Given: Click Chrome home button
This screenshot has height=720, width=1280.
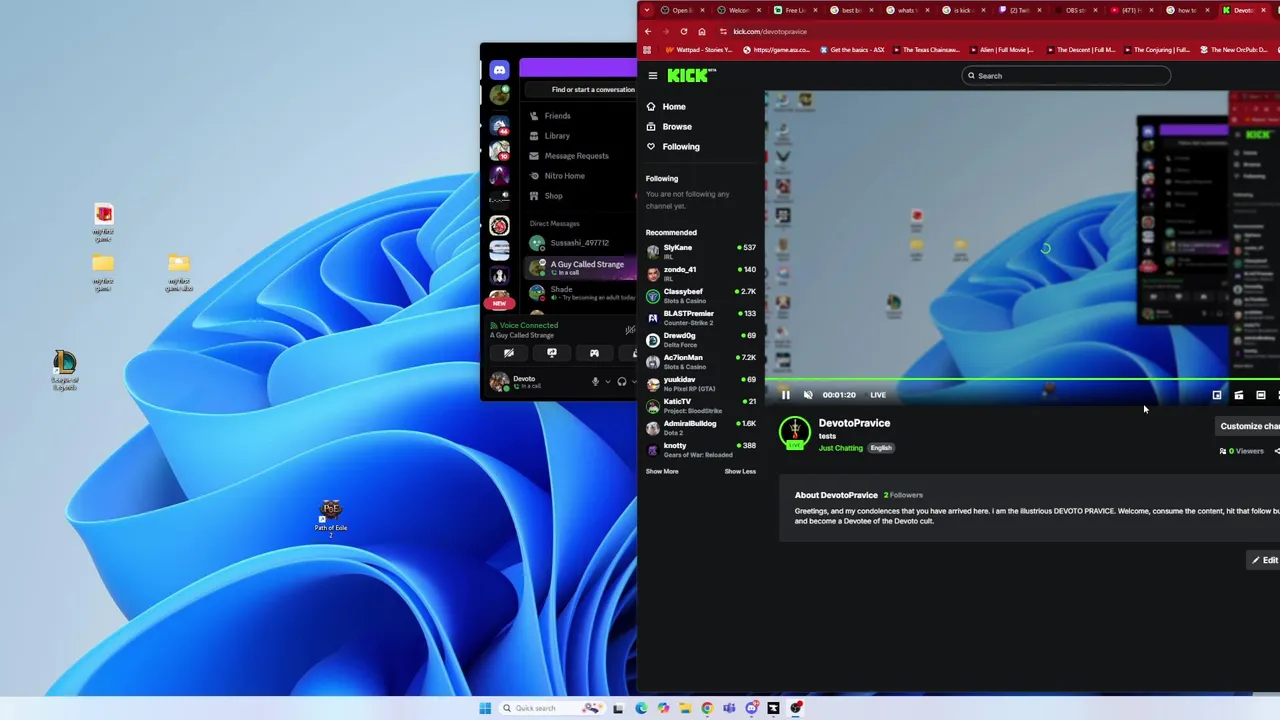Looking at the screenshot, I should pos(702,32).
